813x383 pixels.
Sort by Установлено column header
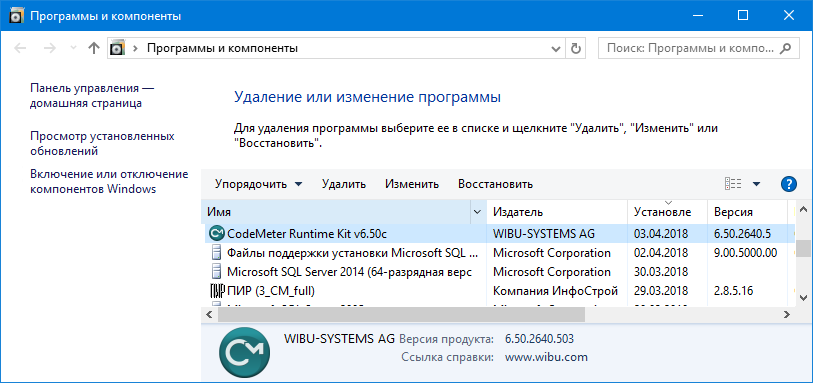tap(668, 212)
